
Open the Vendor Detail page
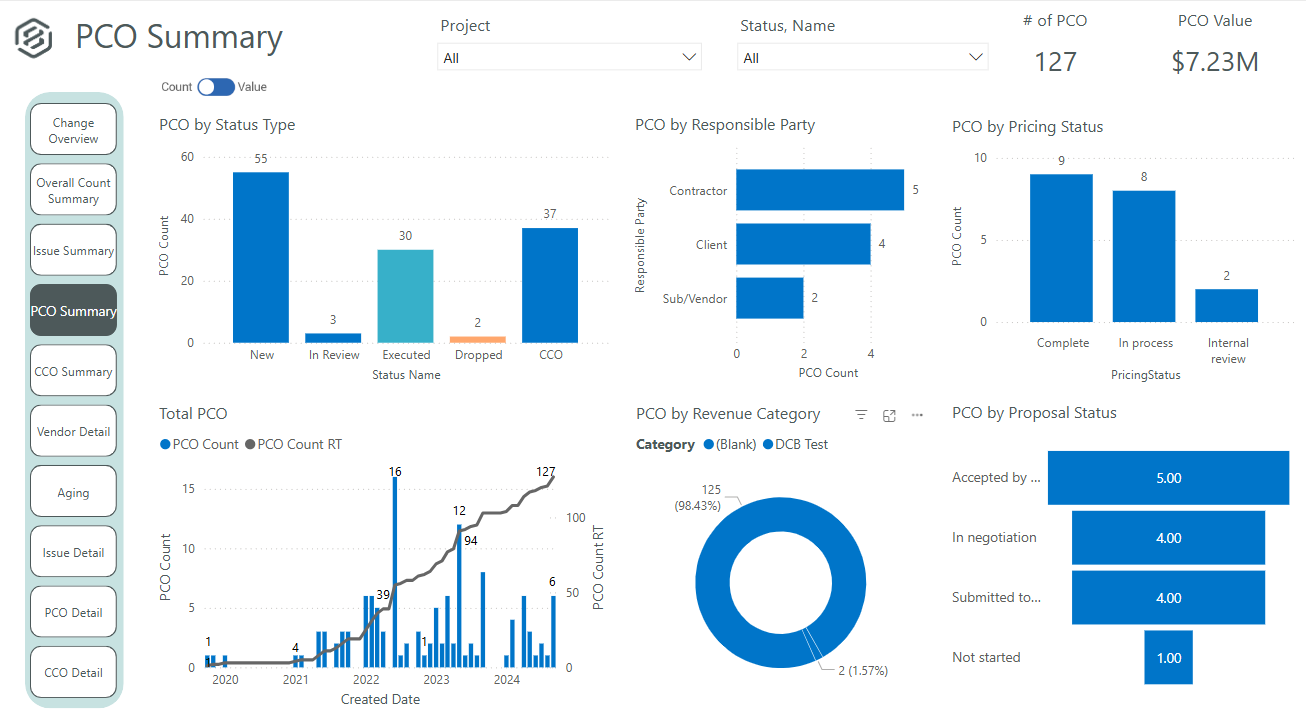pyautogui.click(x=74, y=431)
